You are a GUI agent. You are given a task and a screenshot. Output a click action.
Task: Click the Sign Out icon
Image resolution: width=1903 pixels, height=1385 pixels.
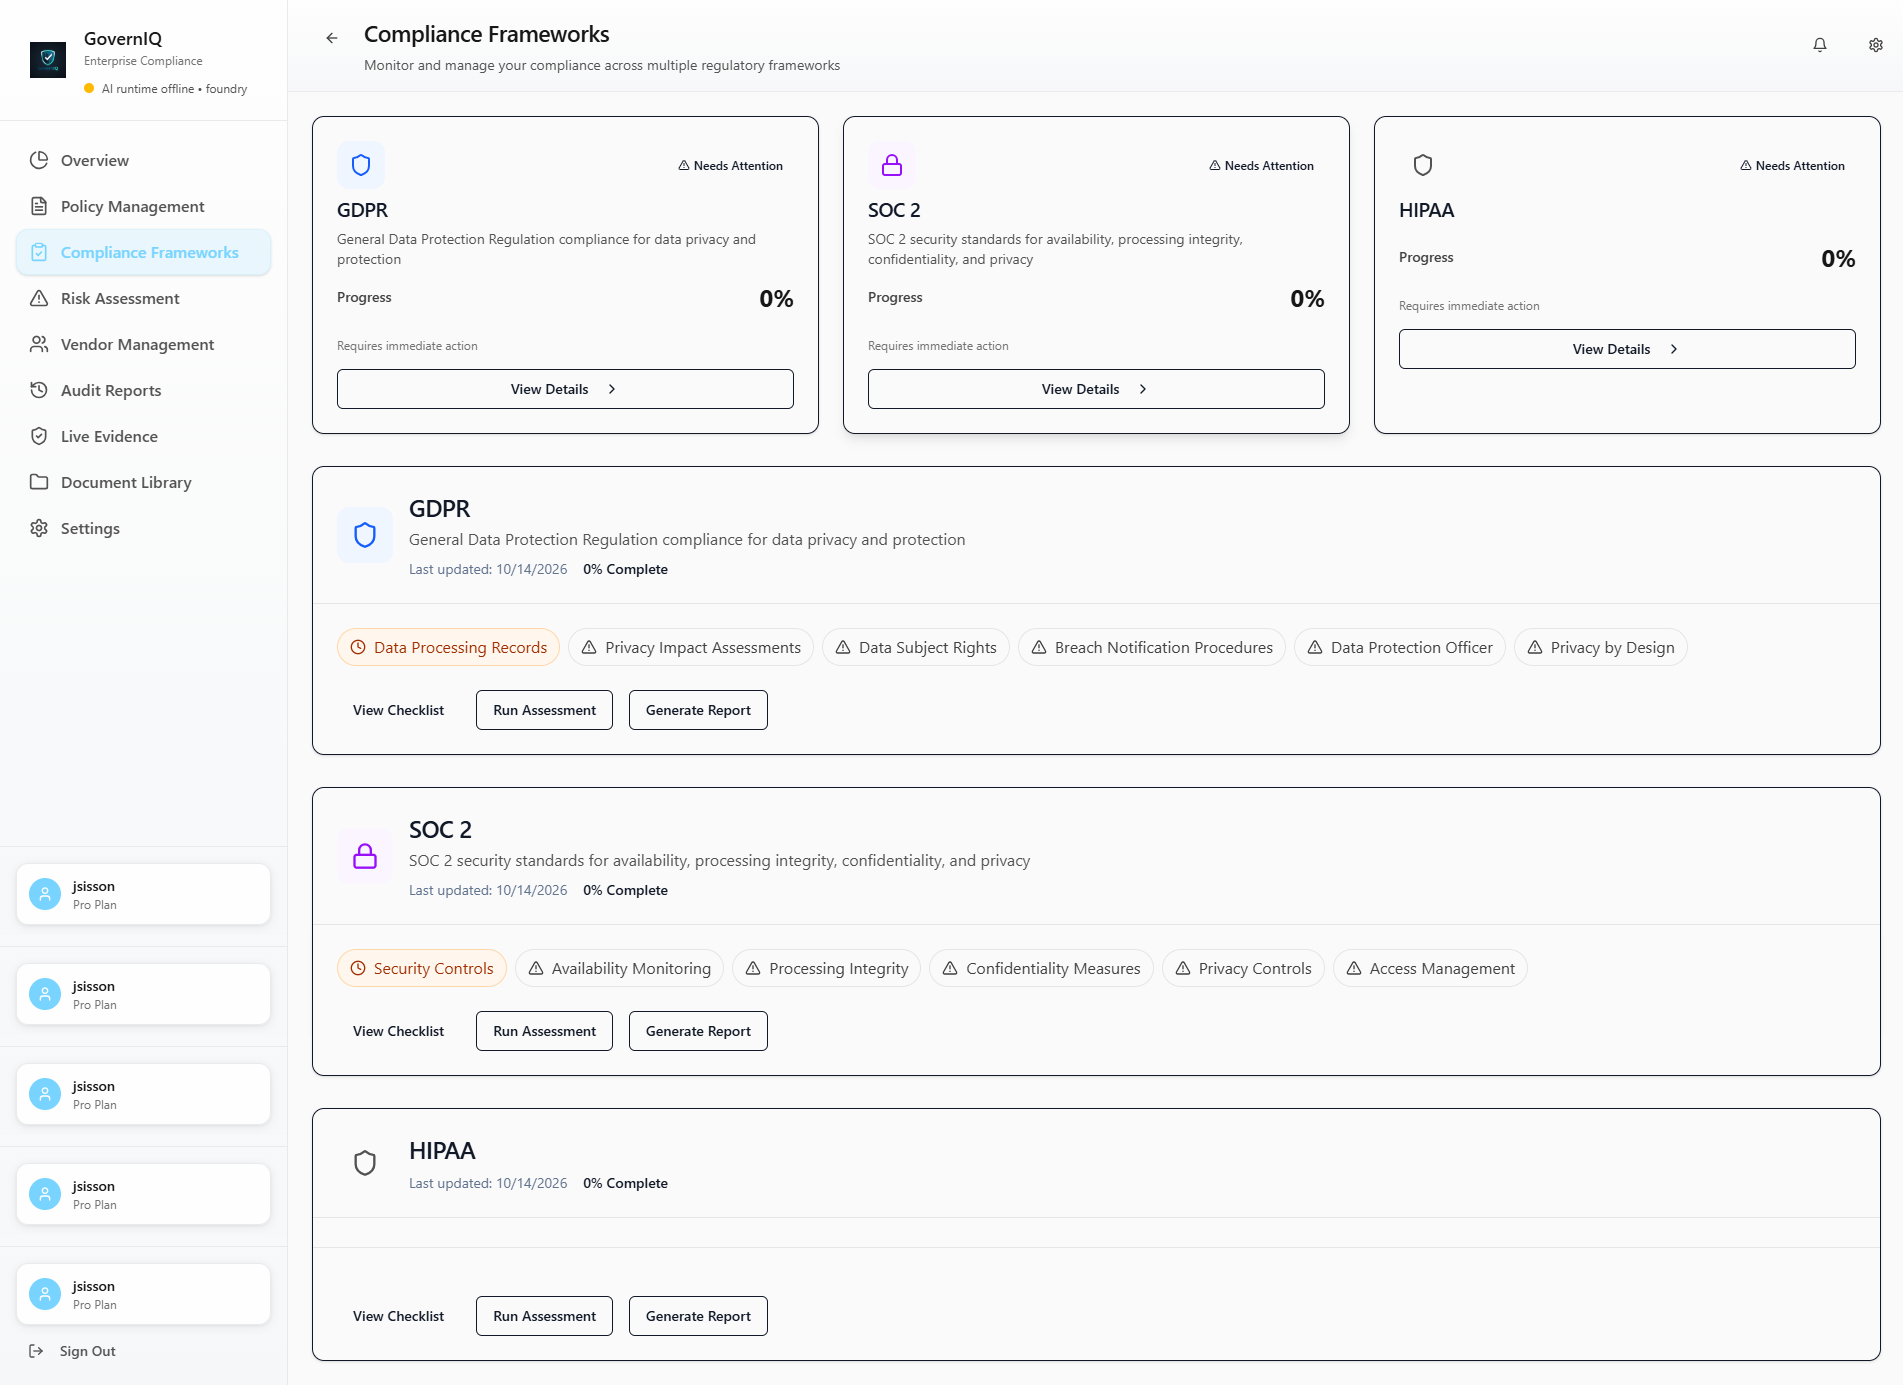[x=37, y=1351]
